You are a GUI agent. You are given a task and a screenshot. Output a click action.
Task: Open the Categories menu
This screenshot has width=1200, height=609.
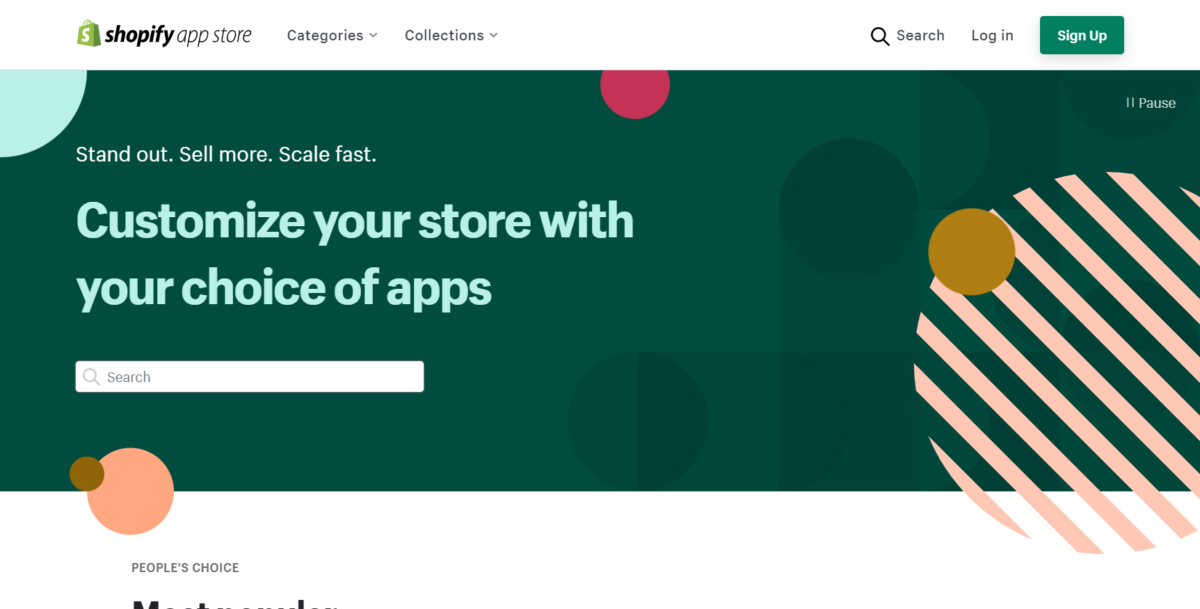pyautogui.click(x=325, y=35)
